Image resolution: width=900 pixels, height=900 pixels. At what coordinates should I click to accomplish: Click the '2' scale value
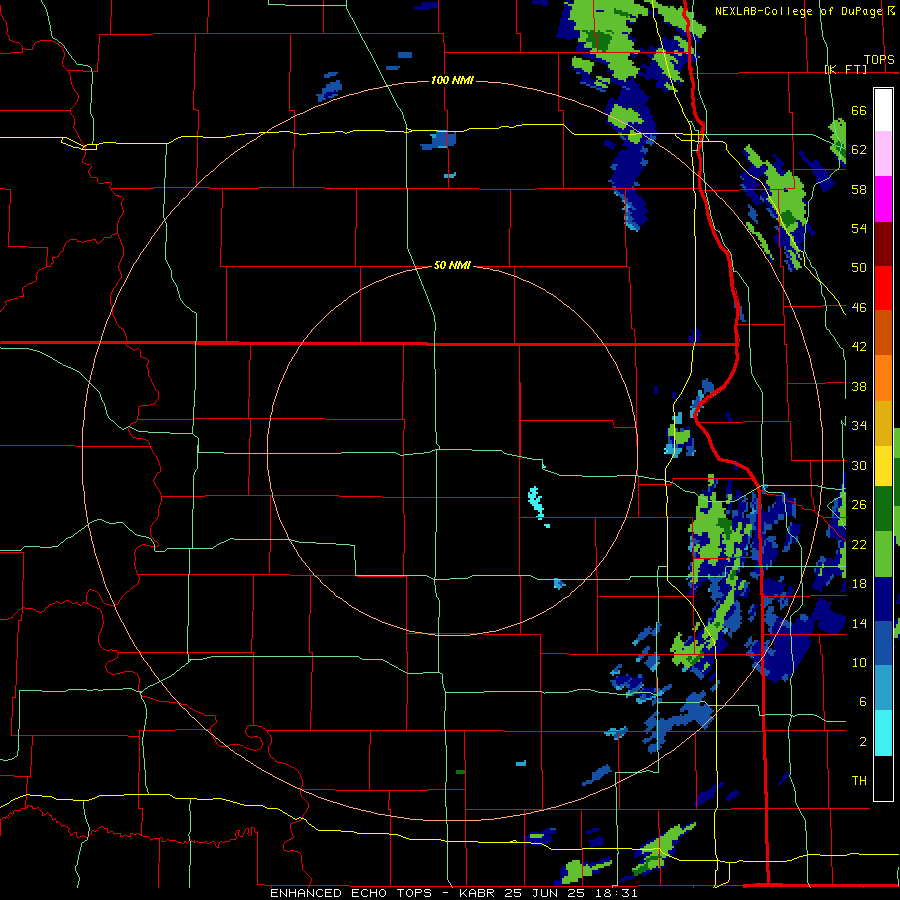(863, 742)
